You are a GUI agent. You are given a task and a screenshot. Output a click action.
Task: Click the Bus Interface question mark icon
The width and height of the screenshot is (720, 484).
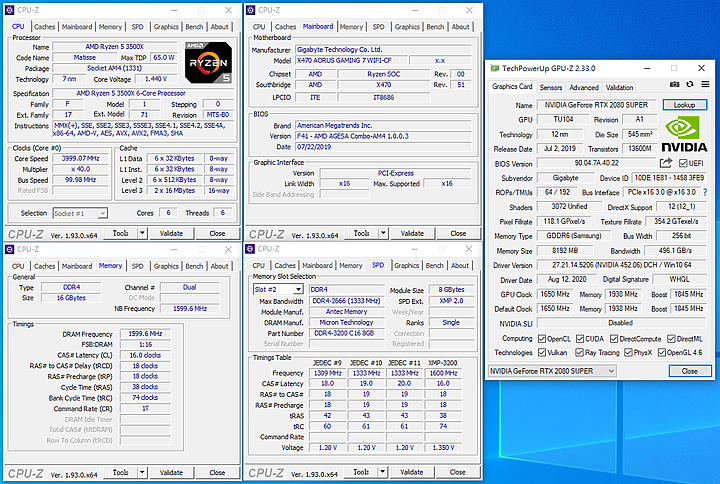705,192
